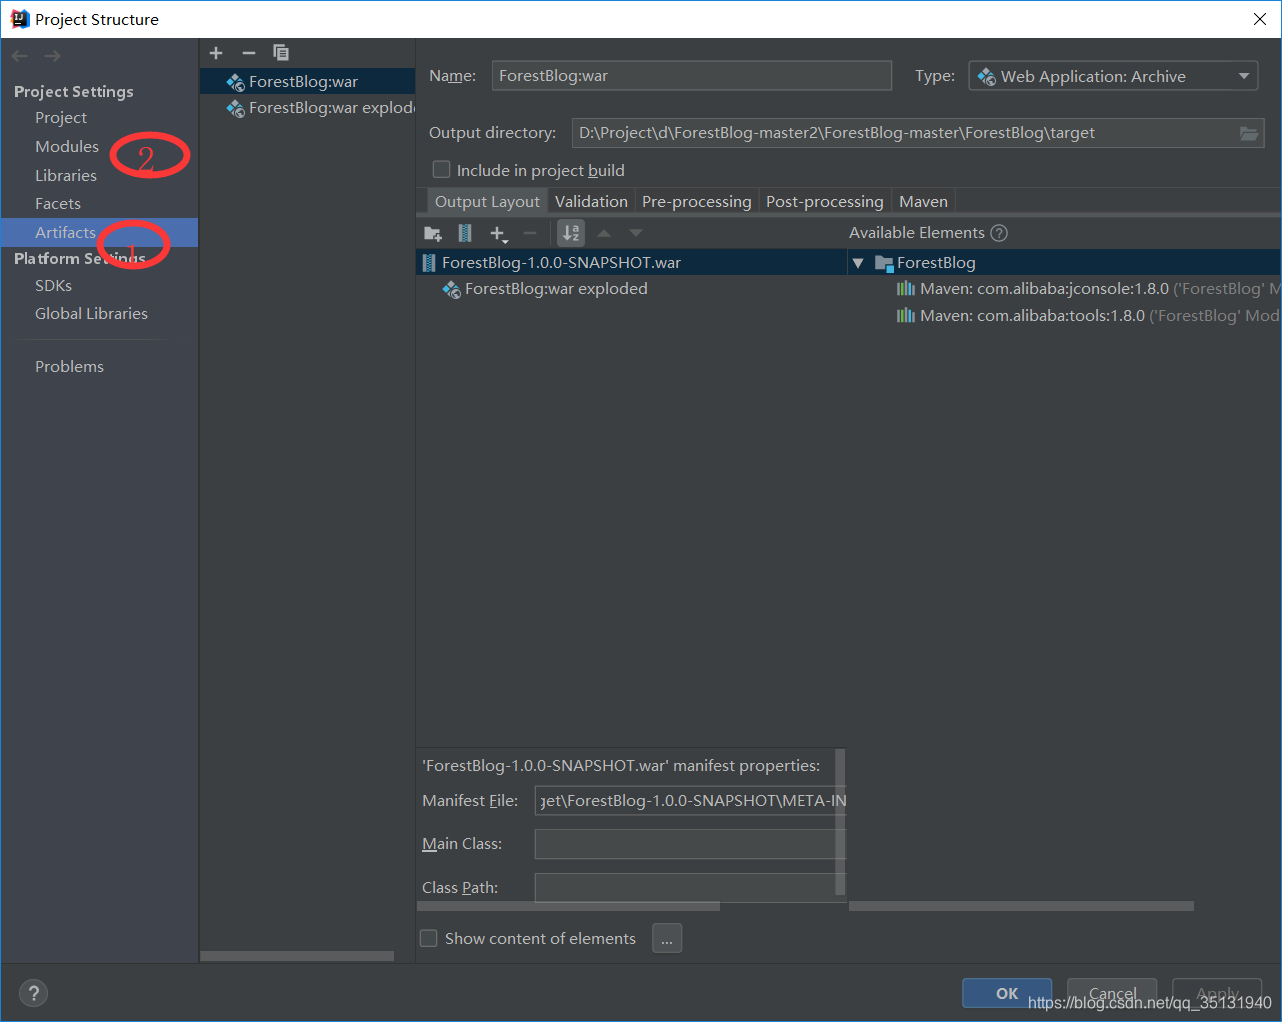
Task: Create directory in output layout
Action: tap(433, 233)
